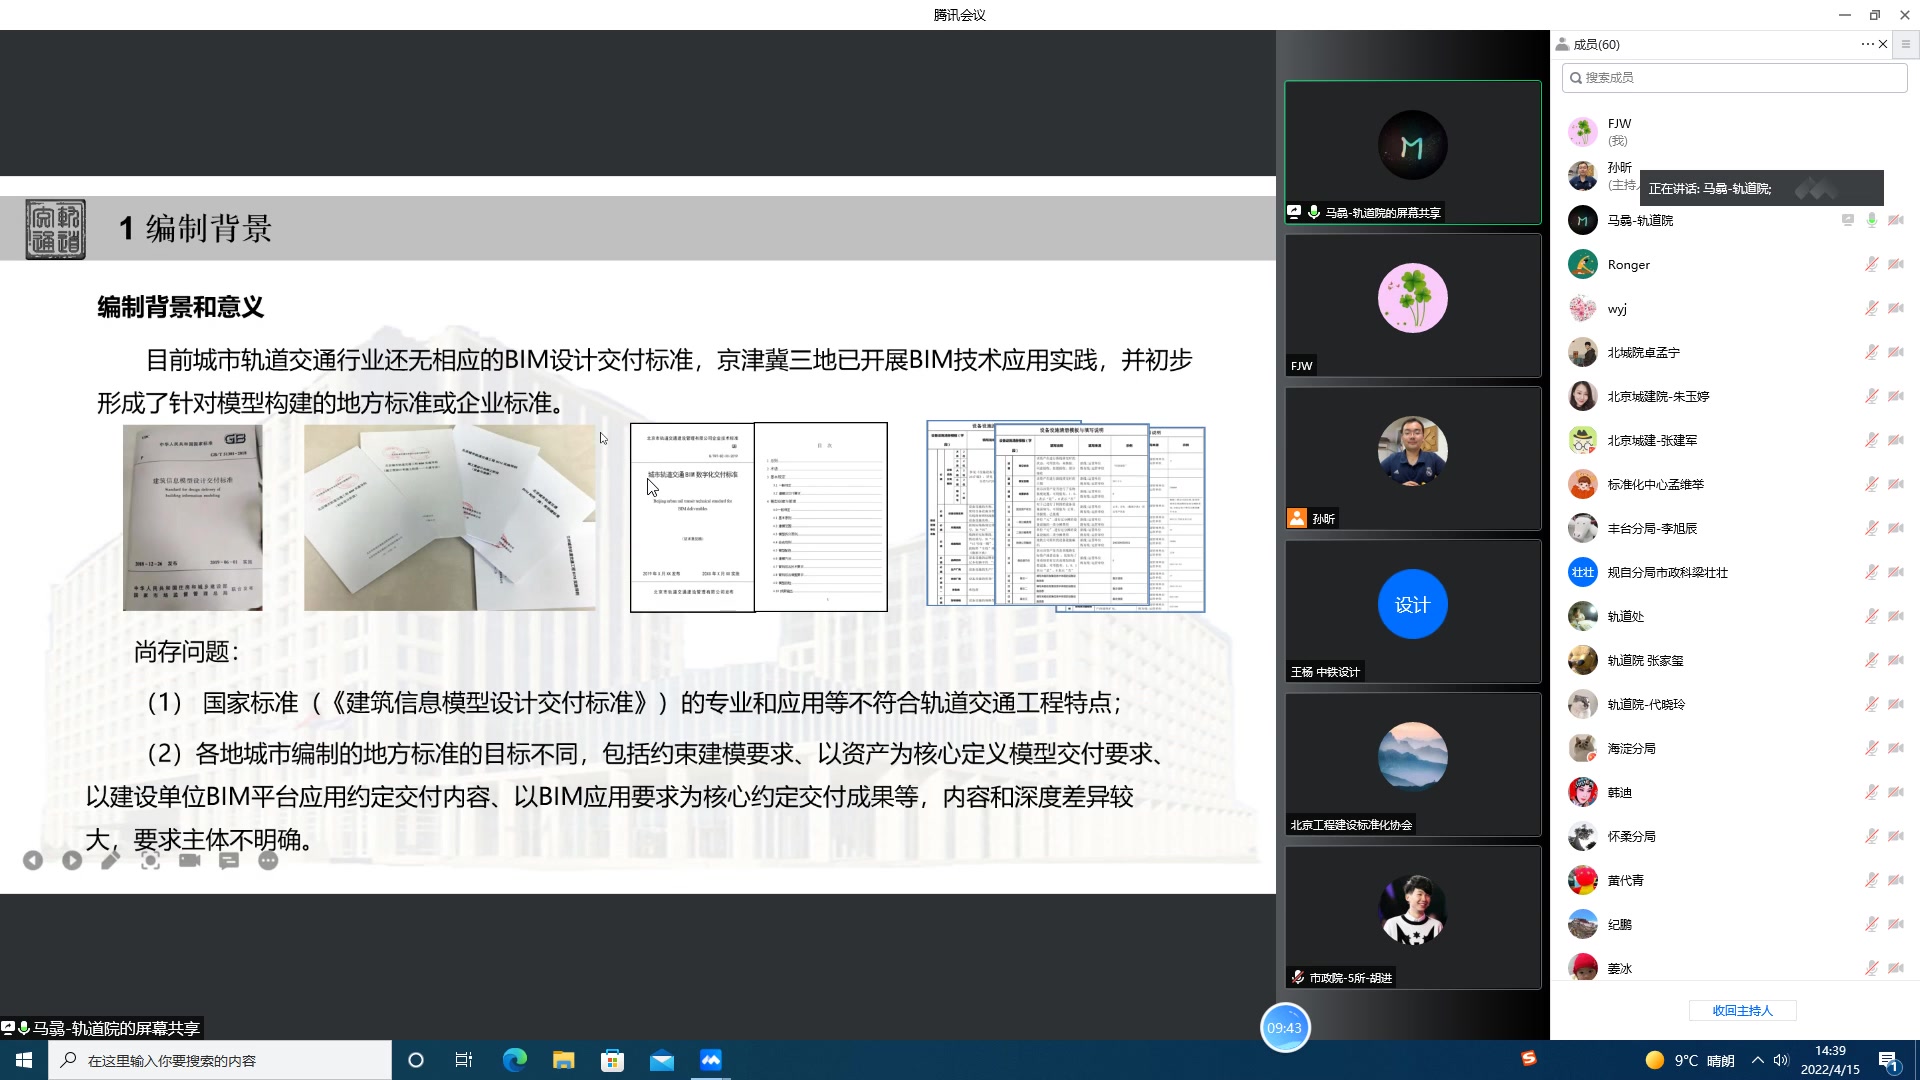The width and height of the screenshot is (1920, 1080).
Task: Select 王杨 中铁设计 video tile
Action: [1413, 611]
